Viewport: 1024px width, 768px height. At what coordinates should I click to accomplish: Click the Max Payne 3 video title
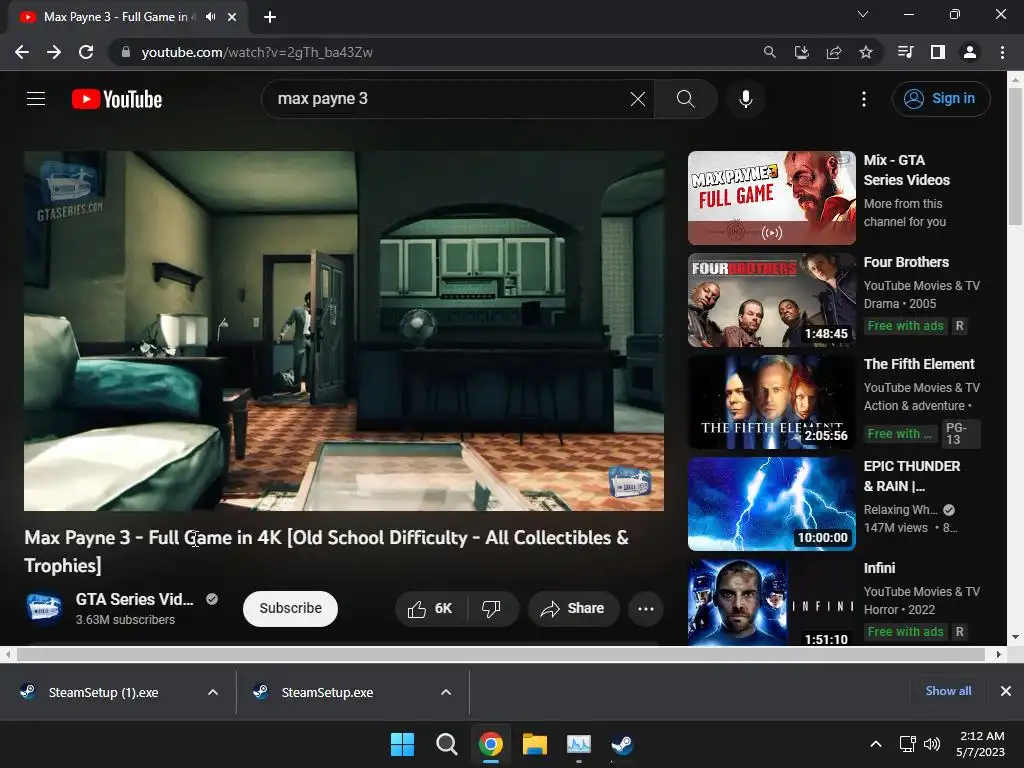(x=327, y=551)
